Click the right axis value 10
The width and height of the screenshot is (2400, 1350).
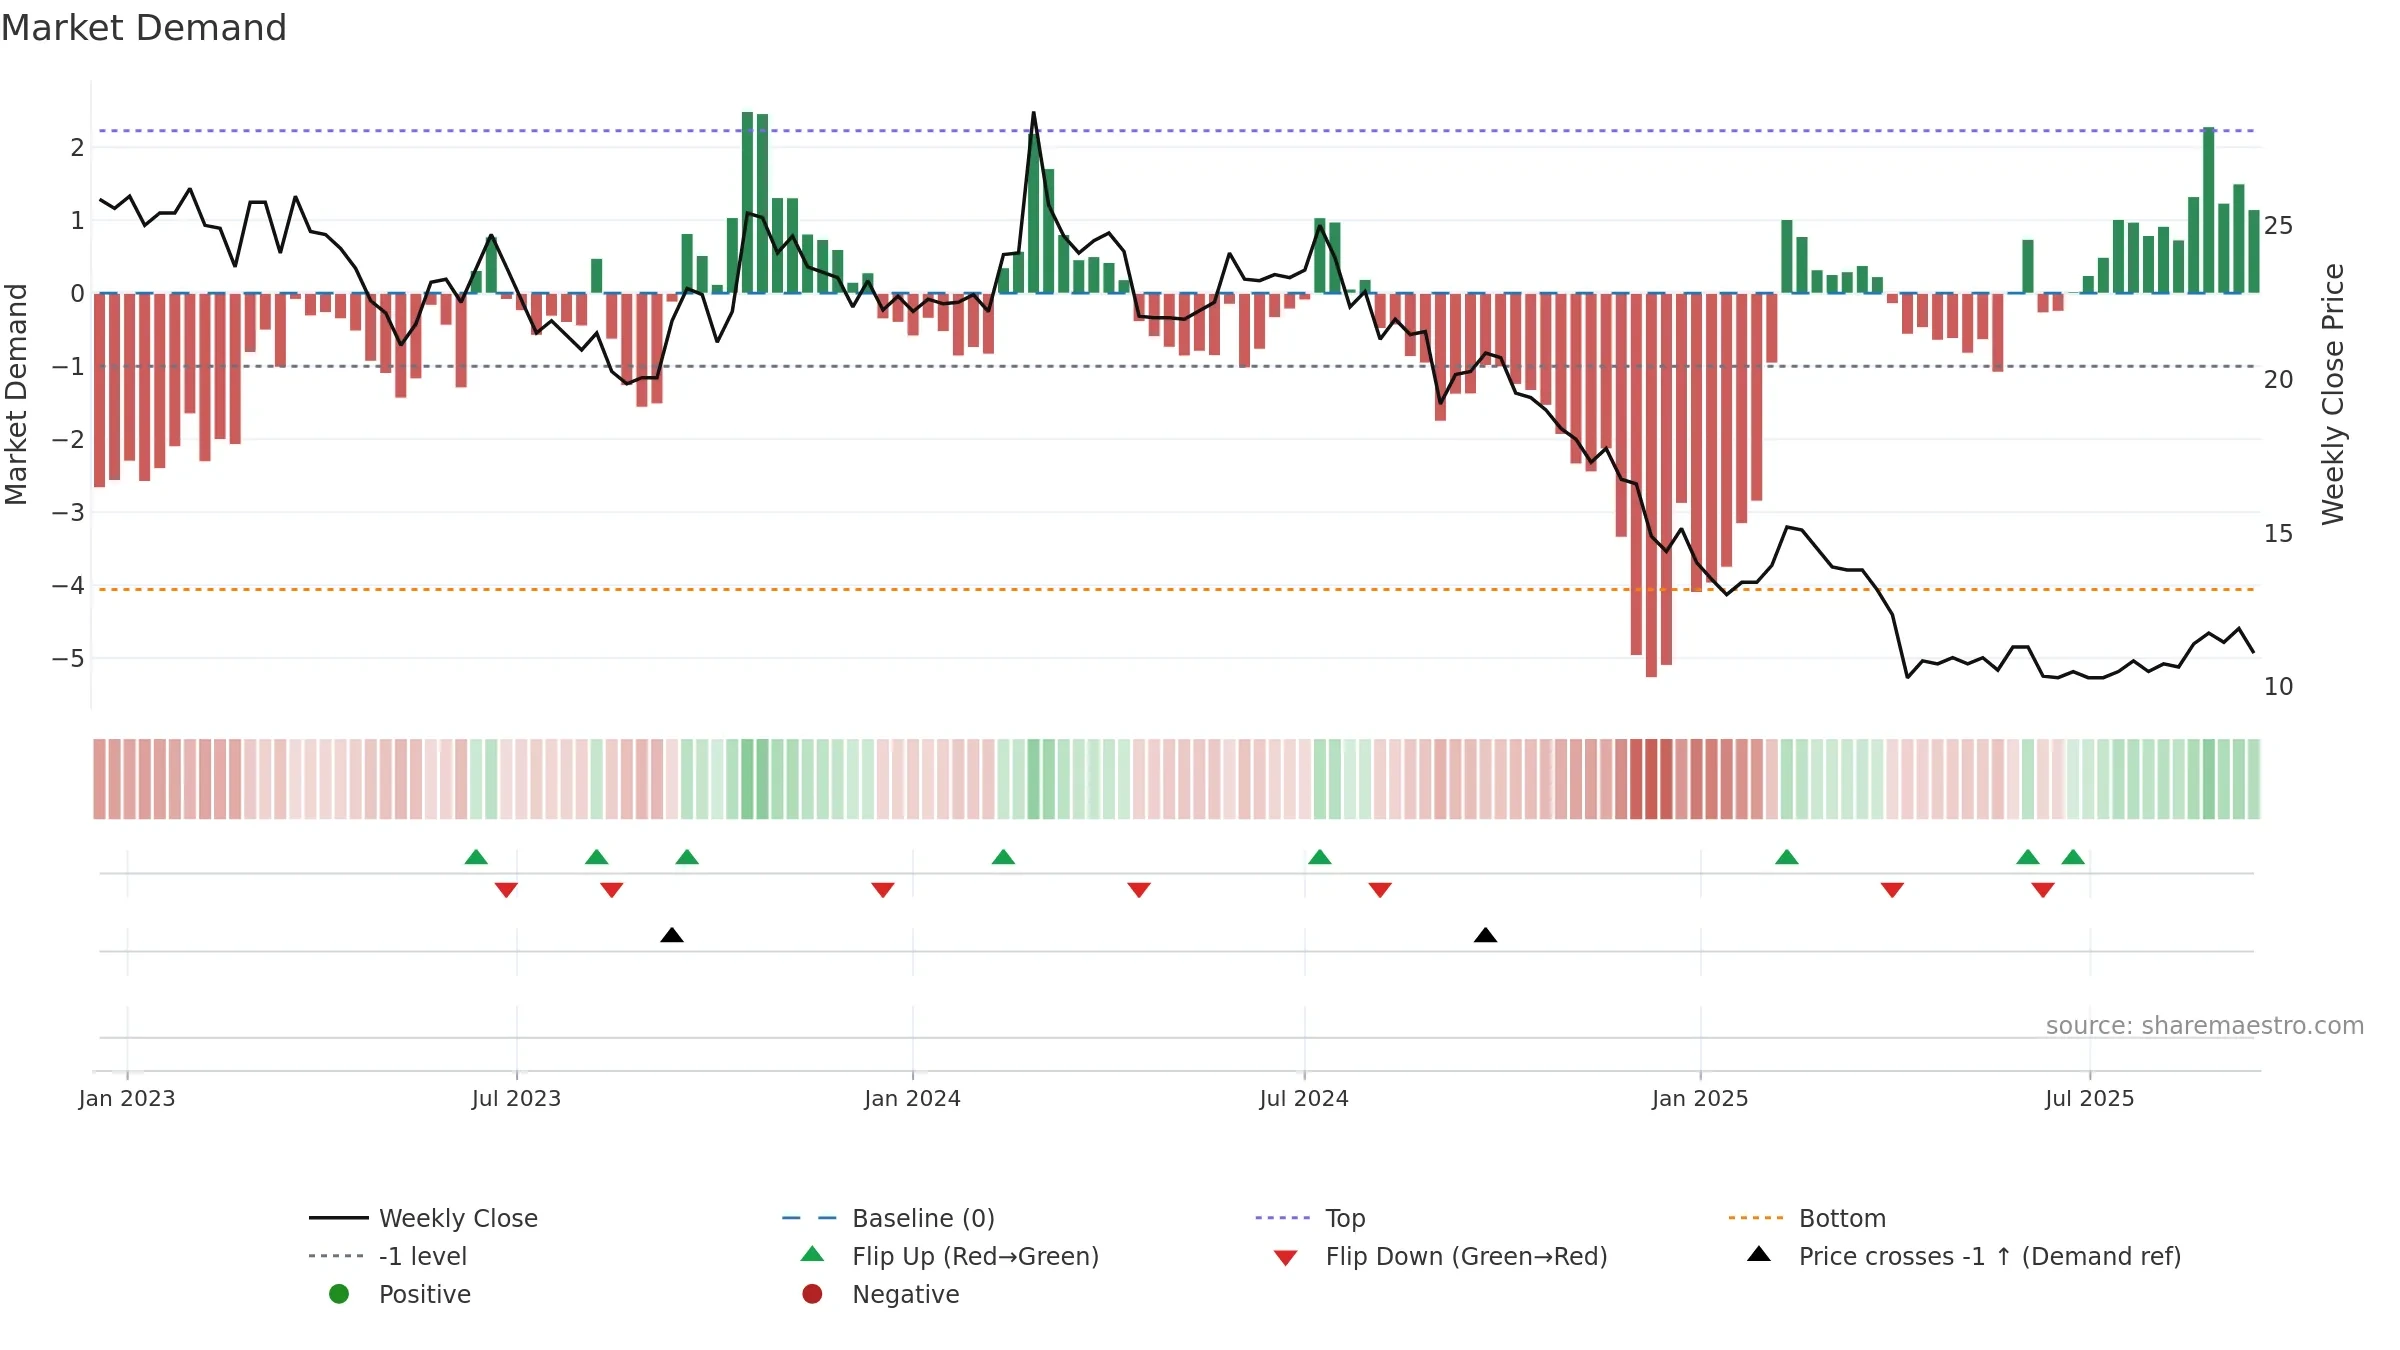[2278, 687]
